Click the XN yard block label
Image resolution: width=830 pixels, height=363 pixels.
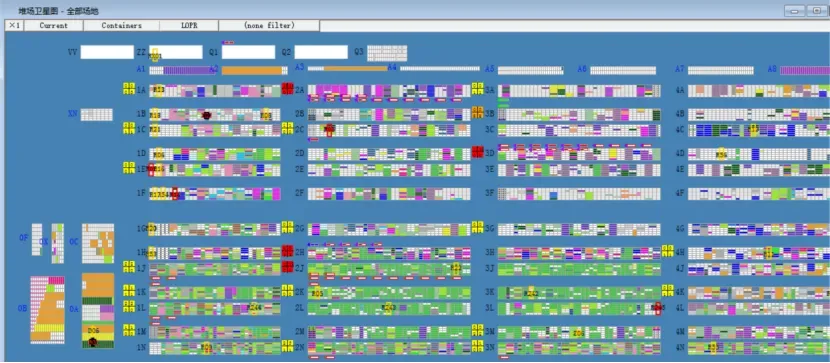[73, 113]
